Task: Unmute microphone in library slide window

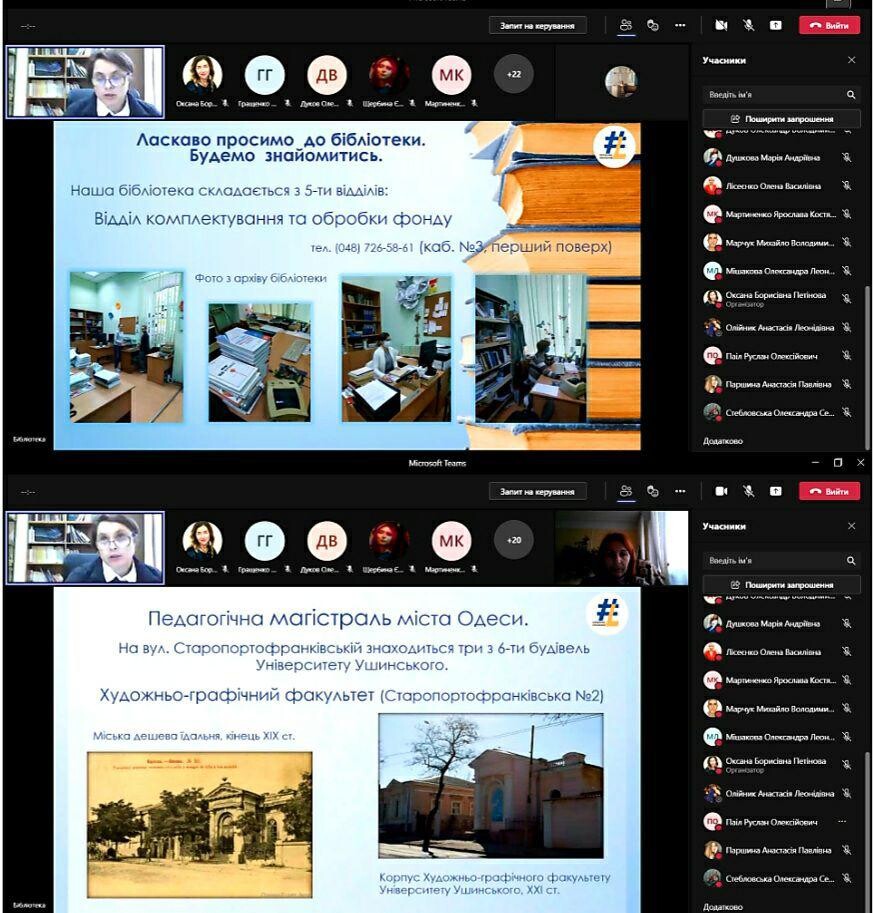Action: [x=748, y=26]
